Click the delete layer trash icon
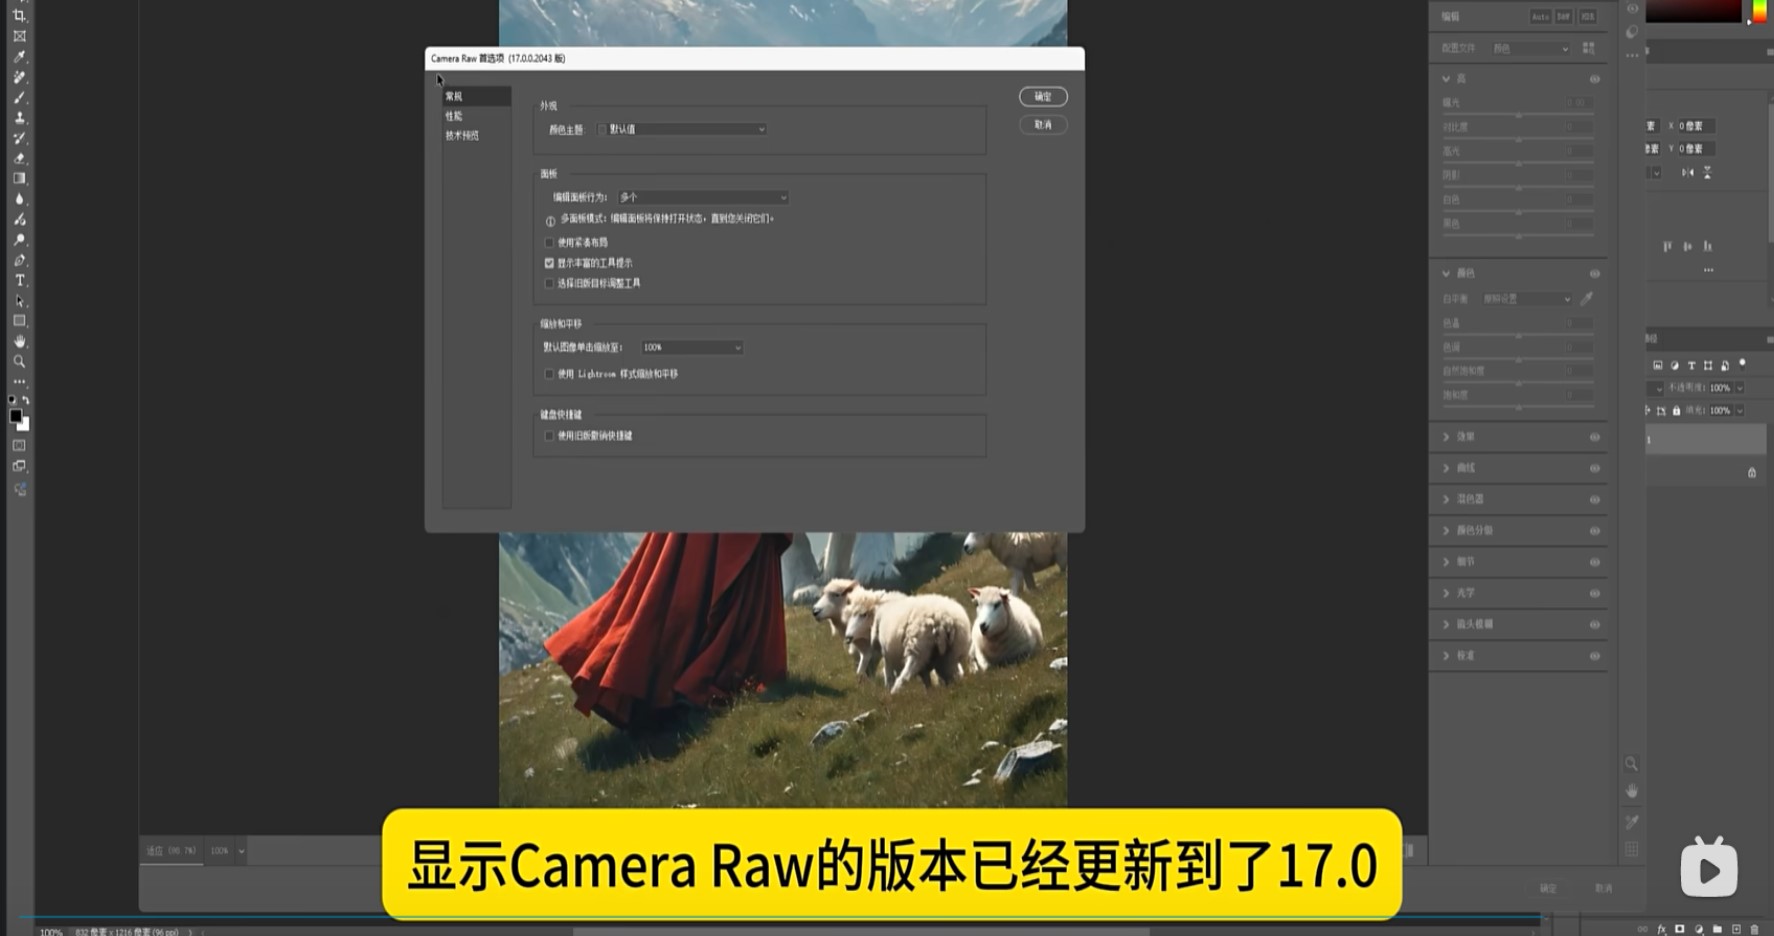 [x=1755, y=929]
